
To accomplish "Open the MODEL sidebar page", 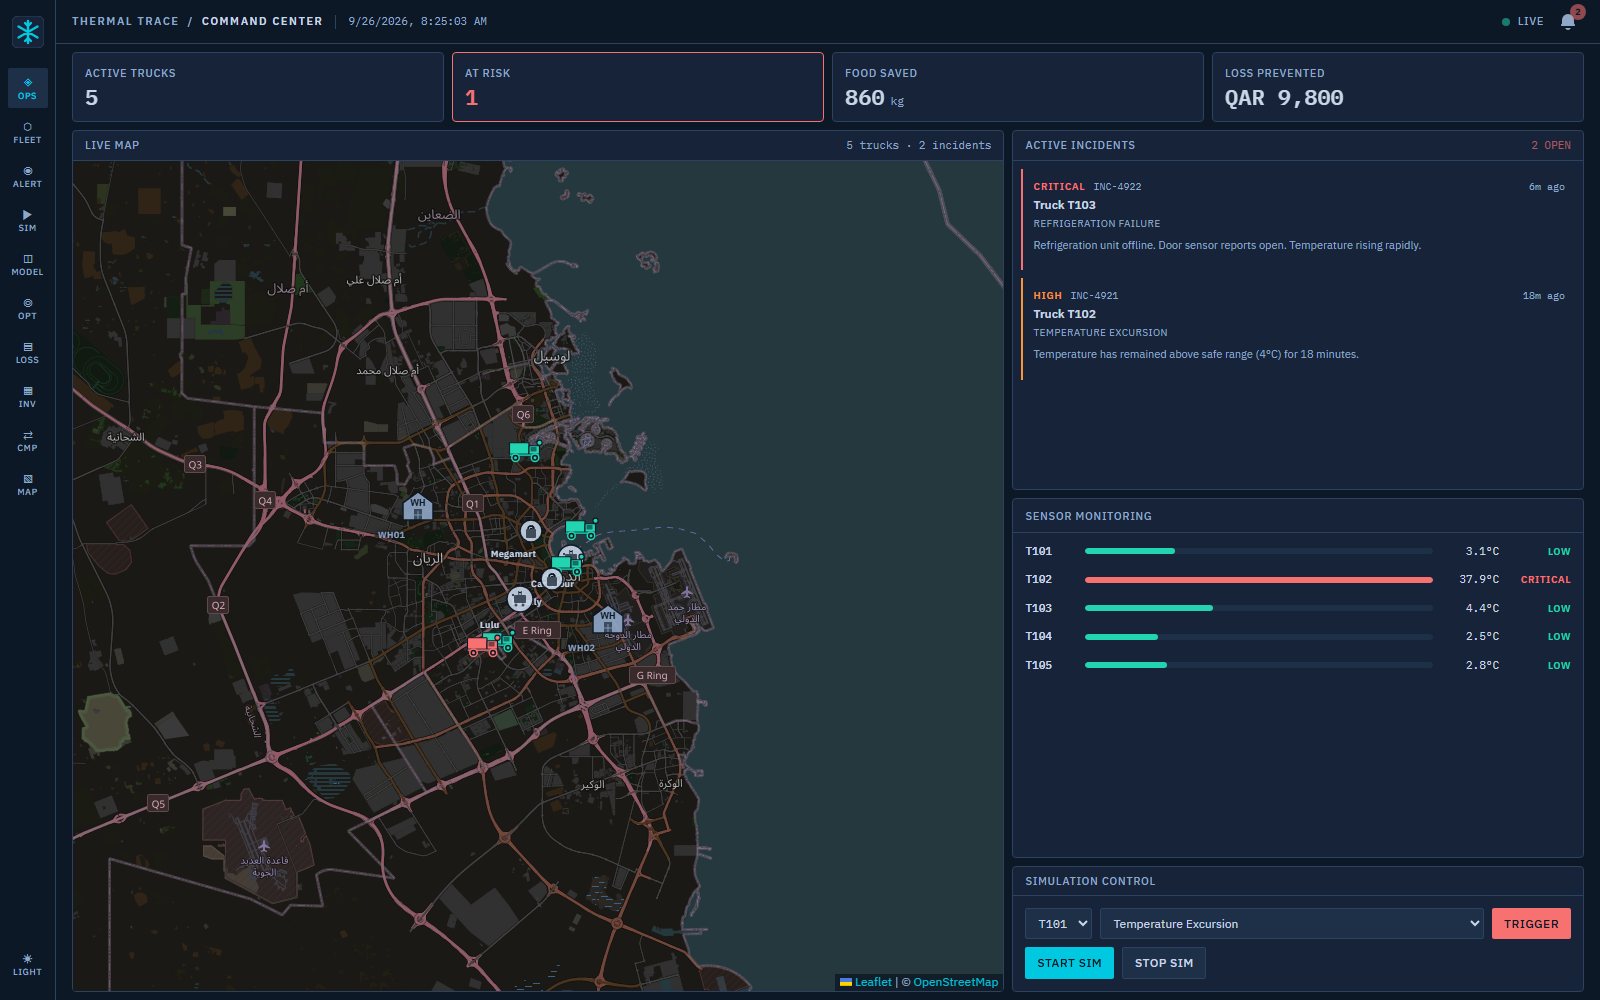I will click(x=27, y=264).
